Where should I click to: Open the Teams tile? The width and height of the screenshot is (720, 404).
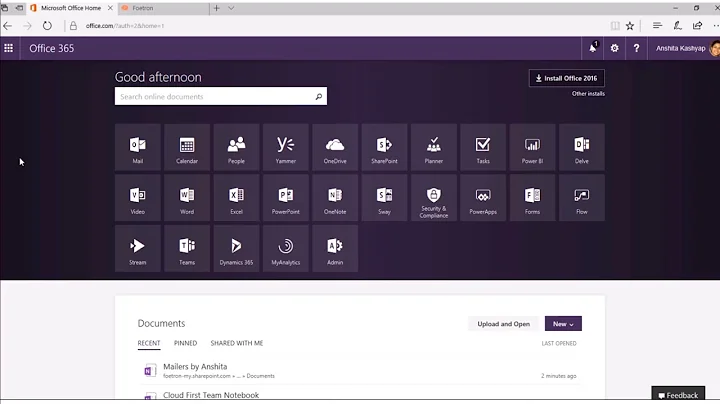click(x=187, y=248)
